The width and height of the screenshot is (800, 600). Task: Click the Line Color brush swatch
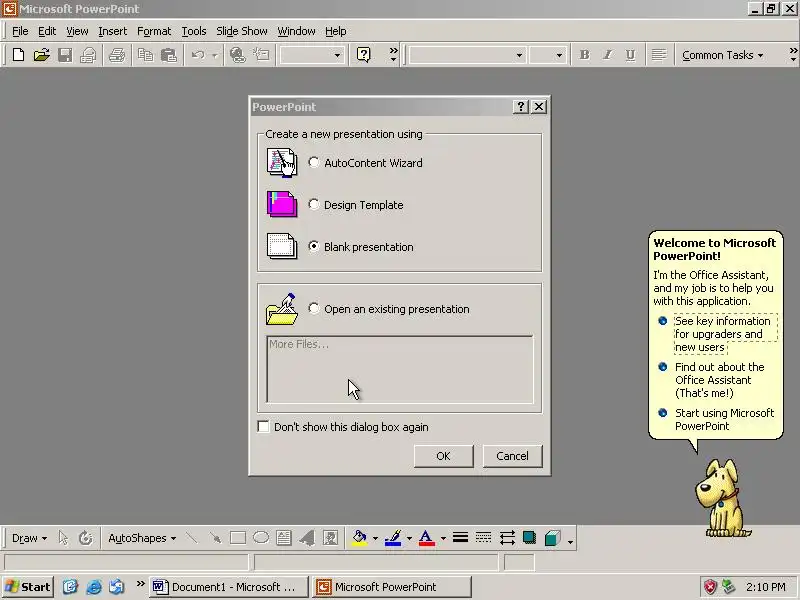pos(393,538)
